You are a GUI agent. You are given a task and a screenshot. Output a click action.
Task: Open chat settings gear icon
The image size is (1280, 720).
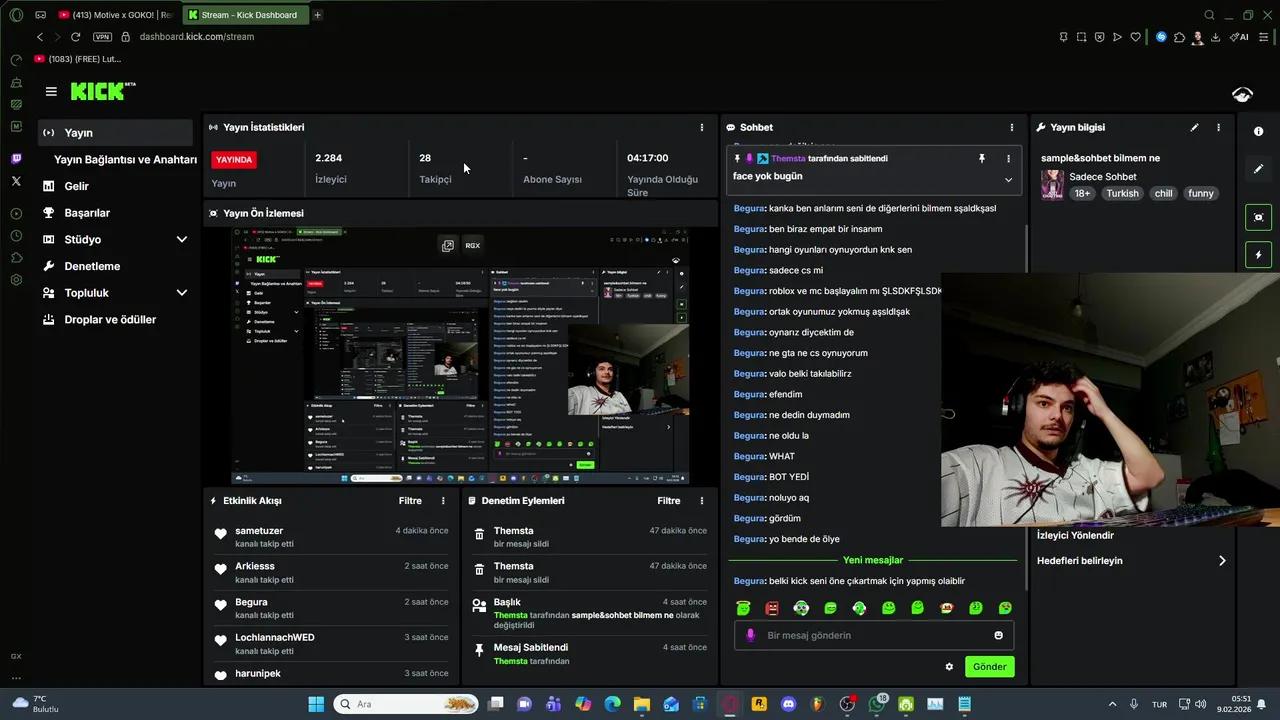[x=949, y=667]
